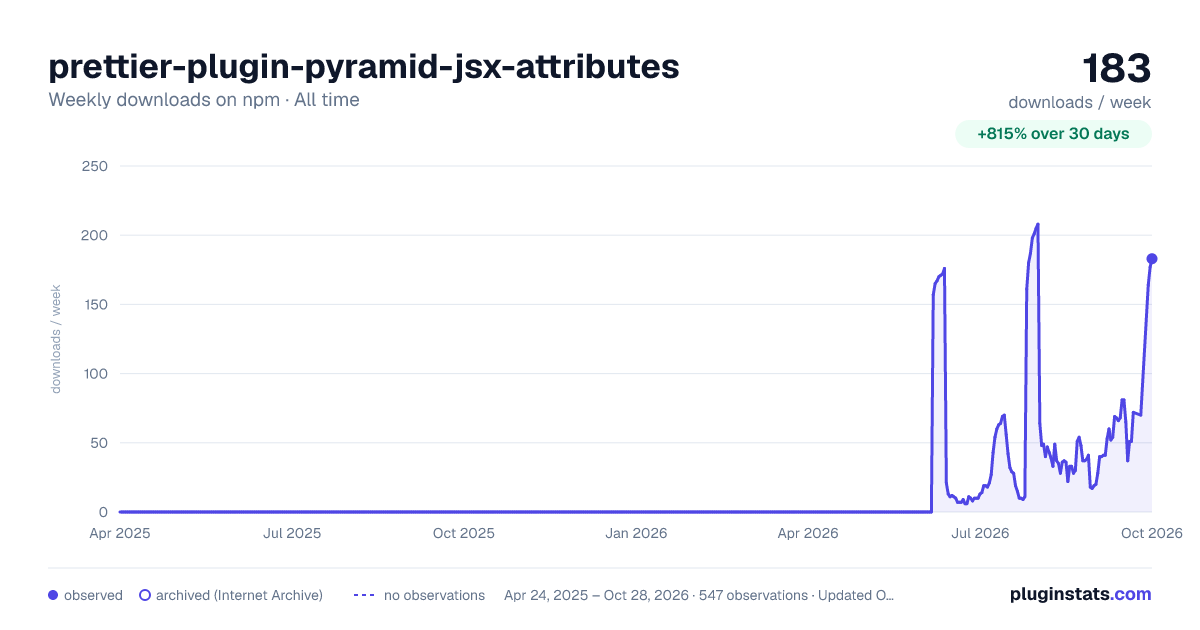1200x630 pixels.
Task: Click the 50 y-axis label
Action: click(98, 443)
